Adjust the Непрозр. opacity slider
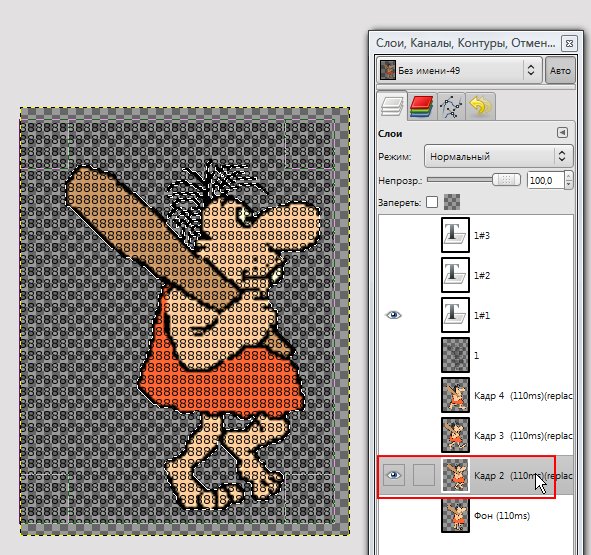Viewport: 591px width, 555px height. pos(473,180)
